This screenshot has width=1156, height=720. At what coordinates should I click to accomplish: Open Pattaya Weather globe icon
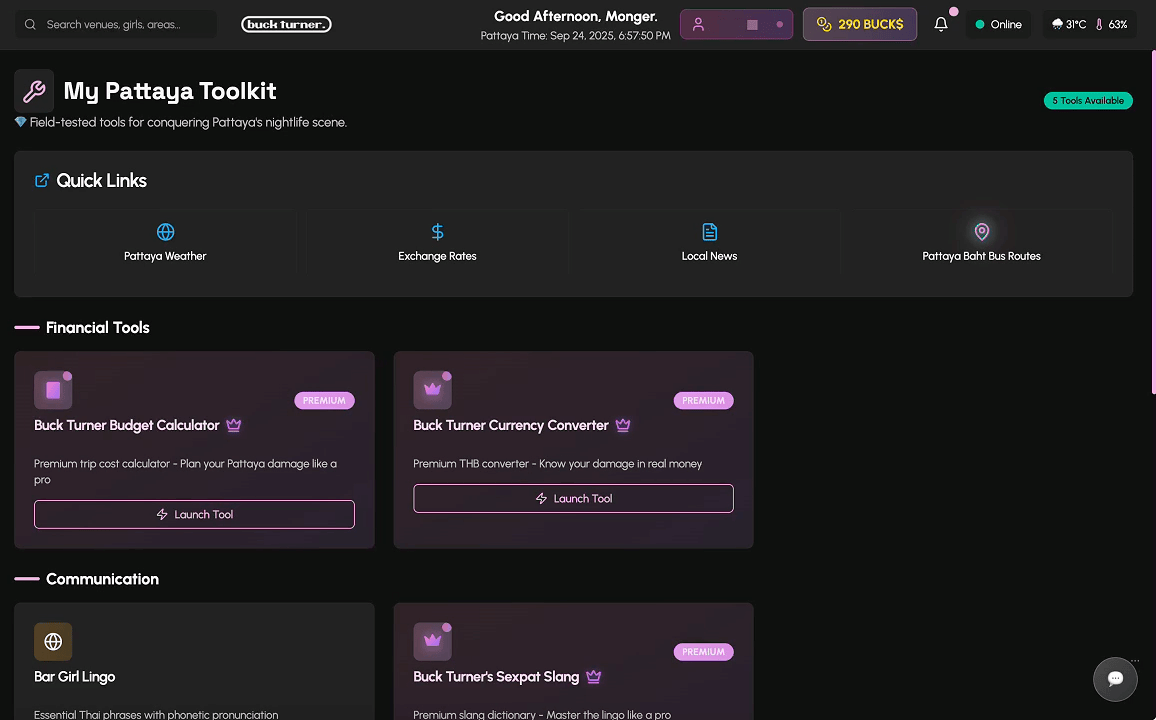point(165,231)
